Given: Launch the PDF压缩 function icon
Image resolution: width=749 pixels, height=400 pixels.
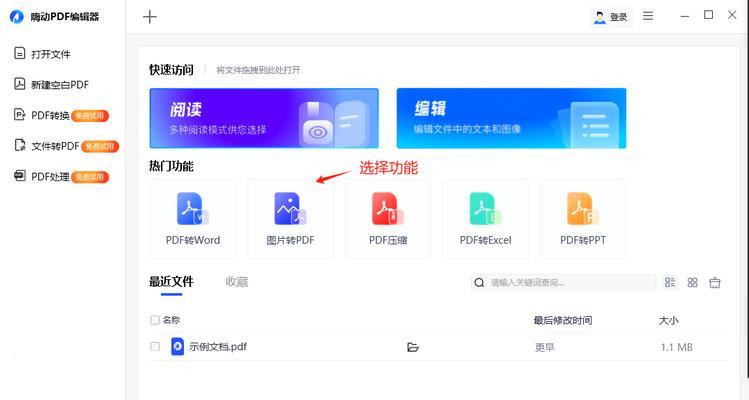Looking at the screenshot, I should coord(388,209).
